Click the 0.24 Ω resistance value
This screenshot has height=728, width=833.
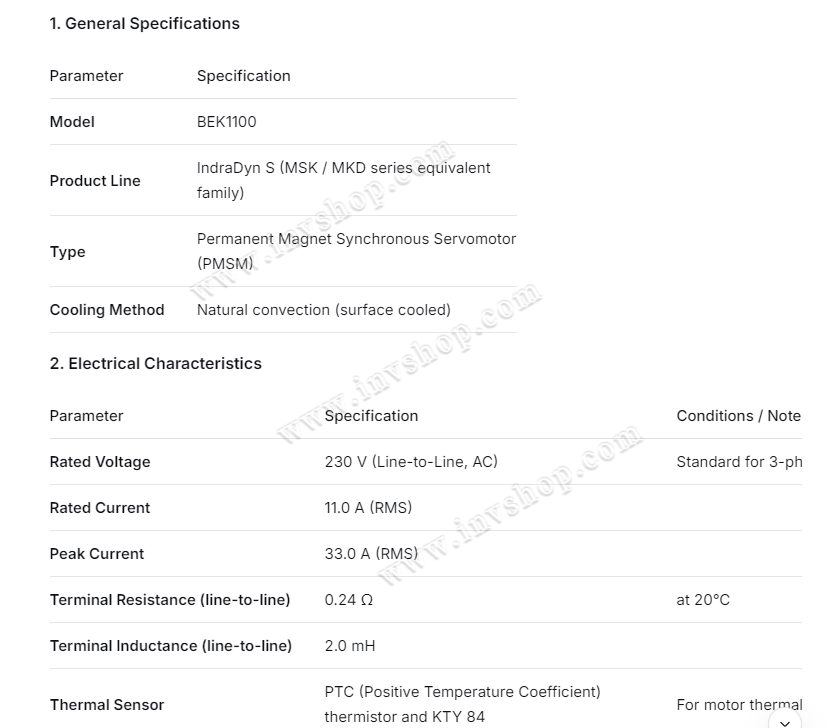click(348, 600)
